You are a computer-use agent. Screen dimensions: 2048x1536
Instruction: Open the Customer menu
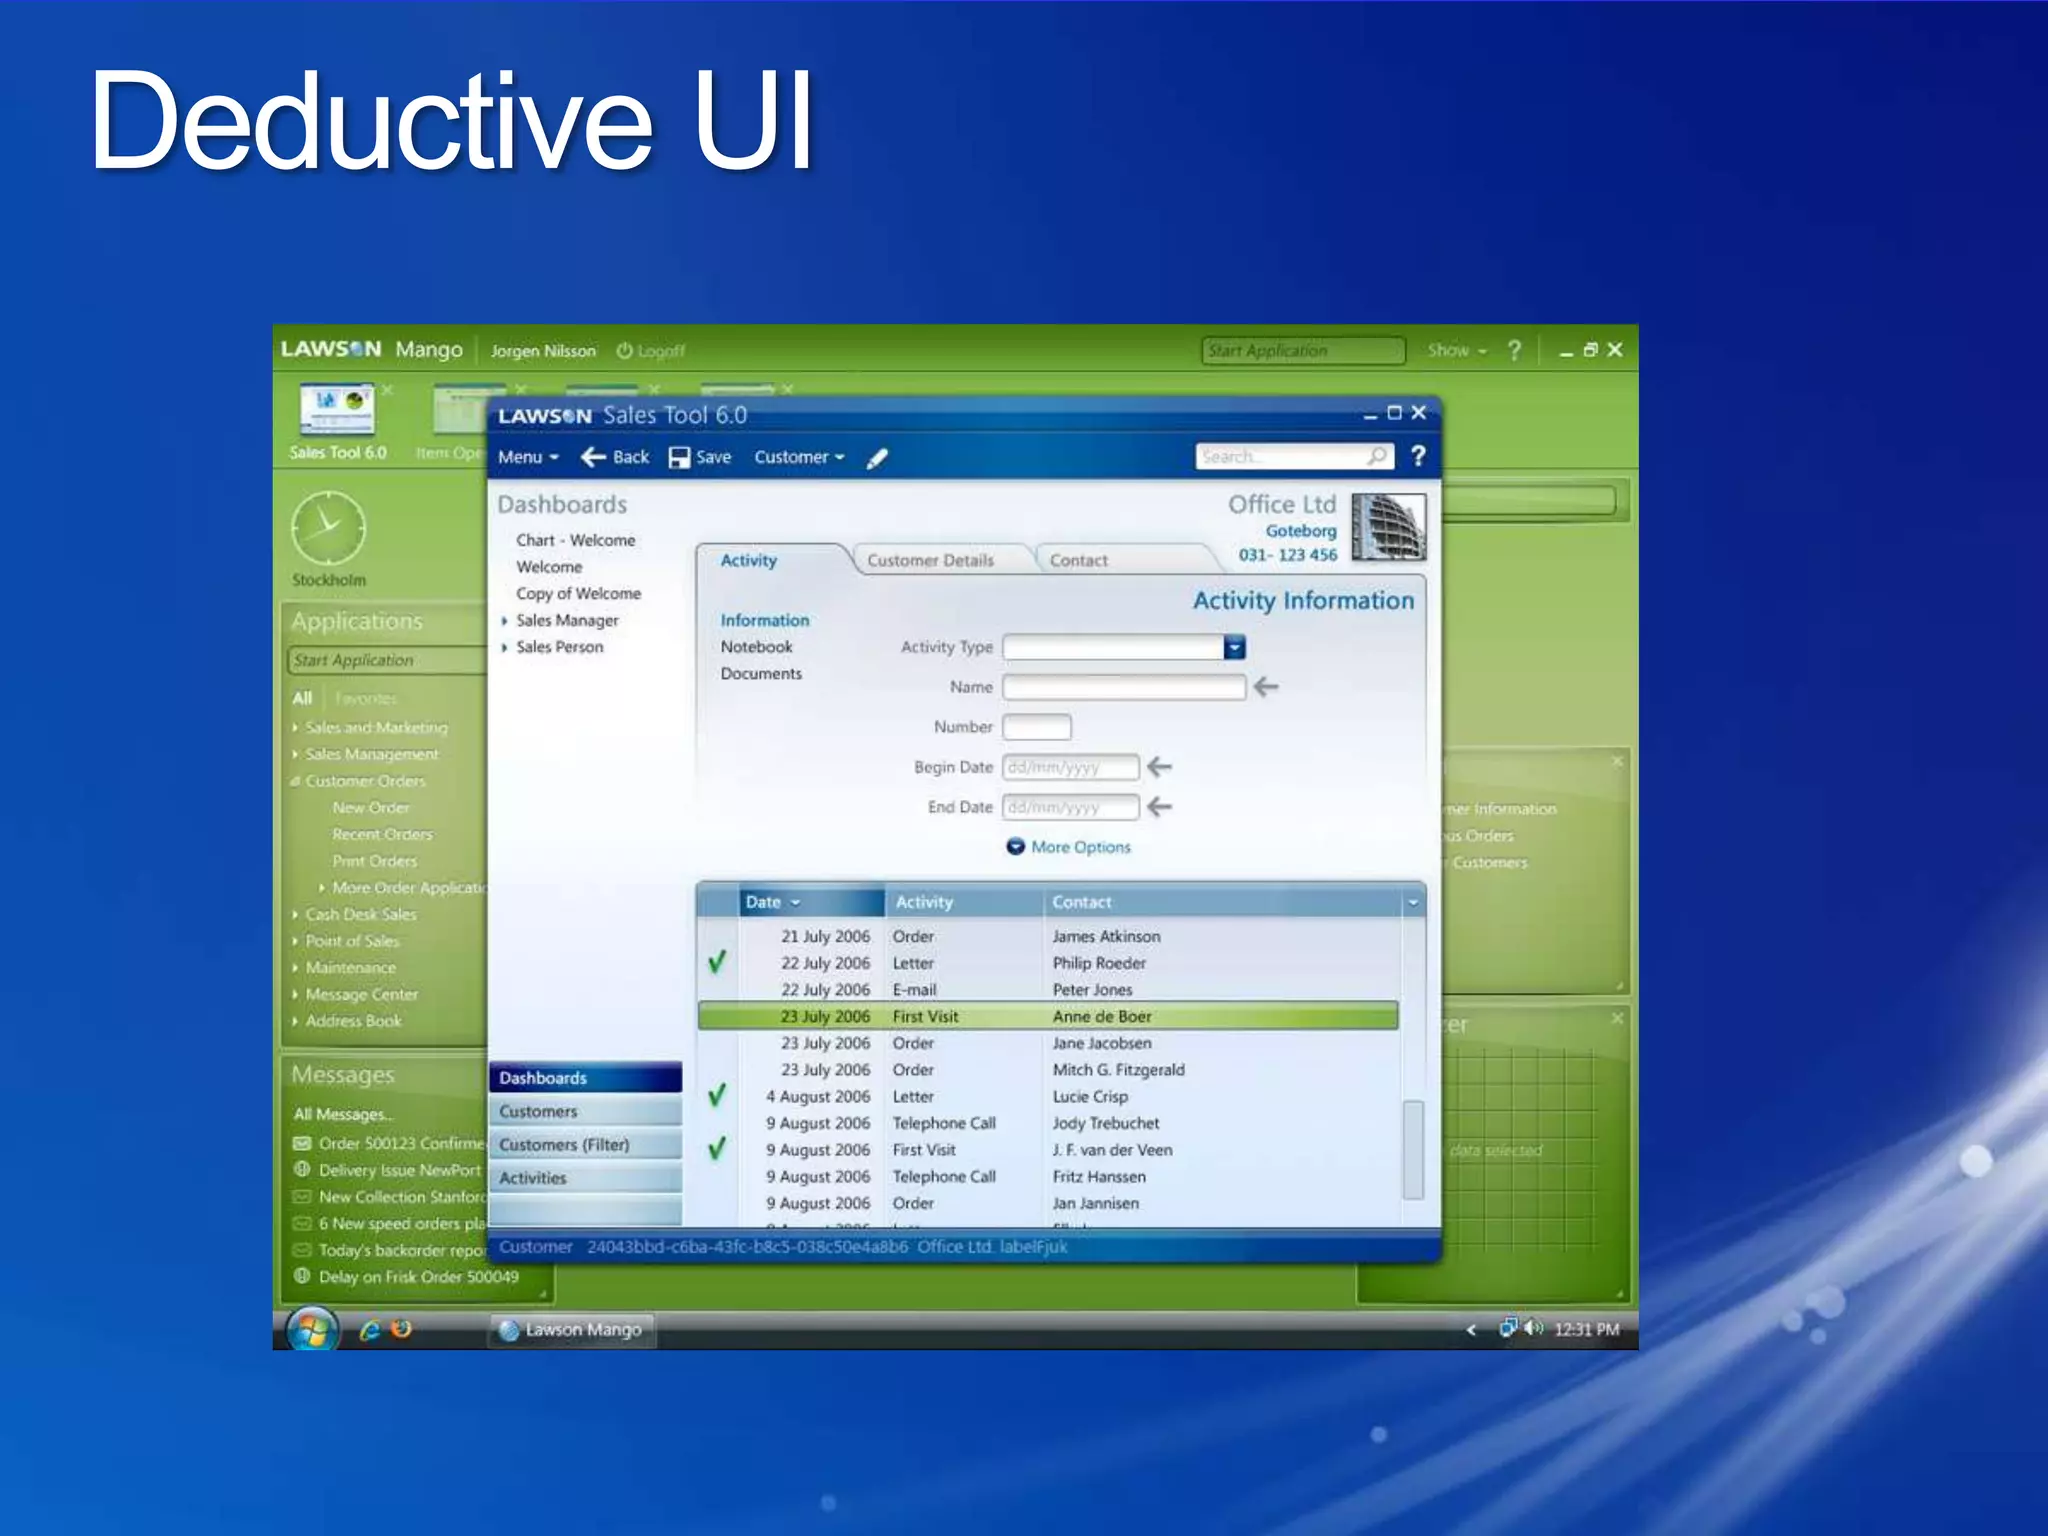pyautogui.click(x=799, y=457)
